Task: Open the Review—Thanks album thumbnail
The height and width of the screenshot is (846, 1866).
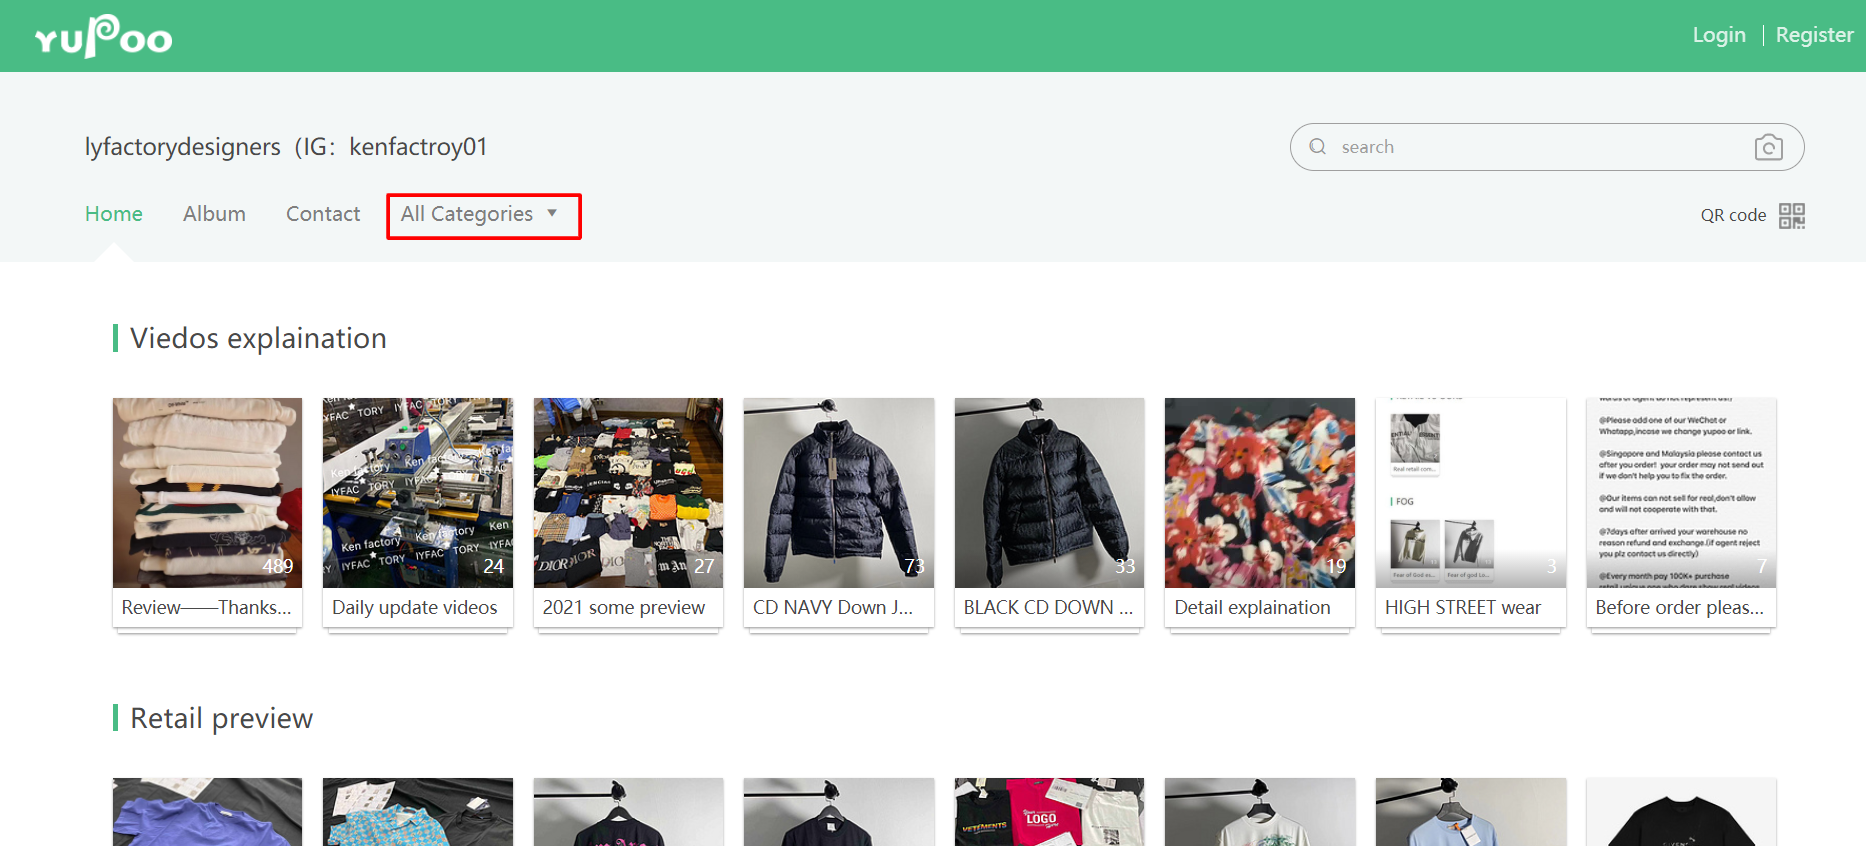Action: (207, 493)
